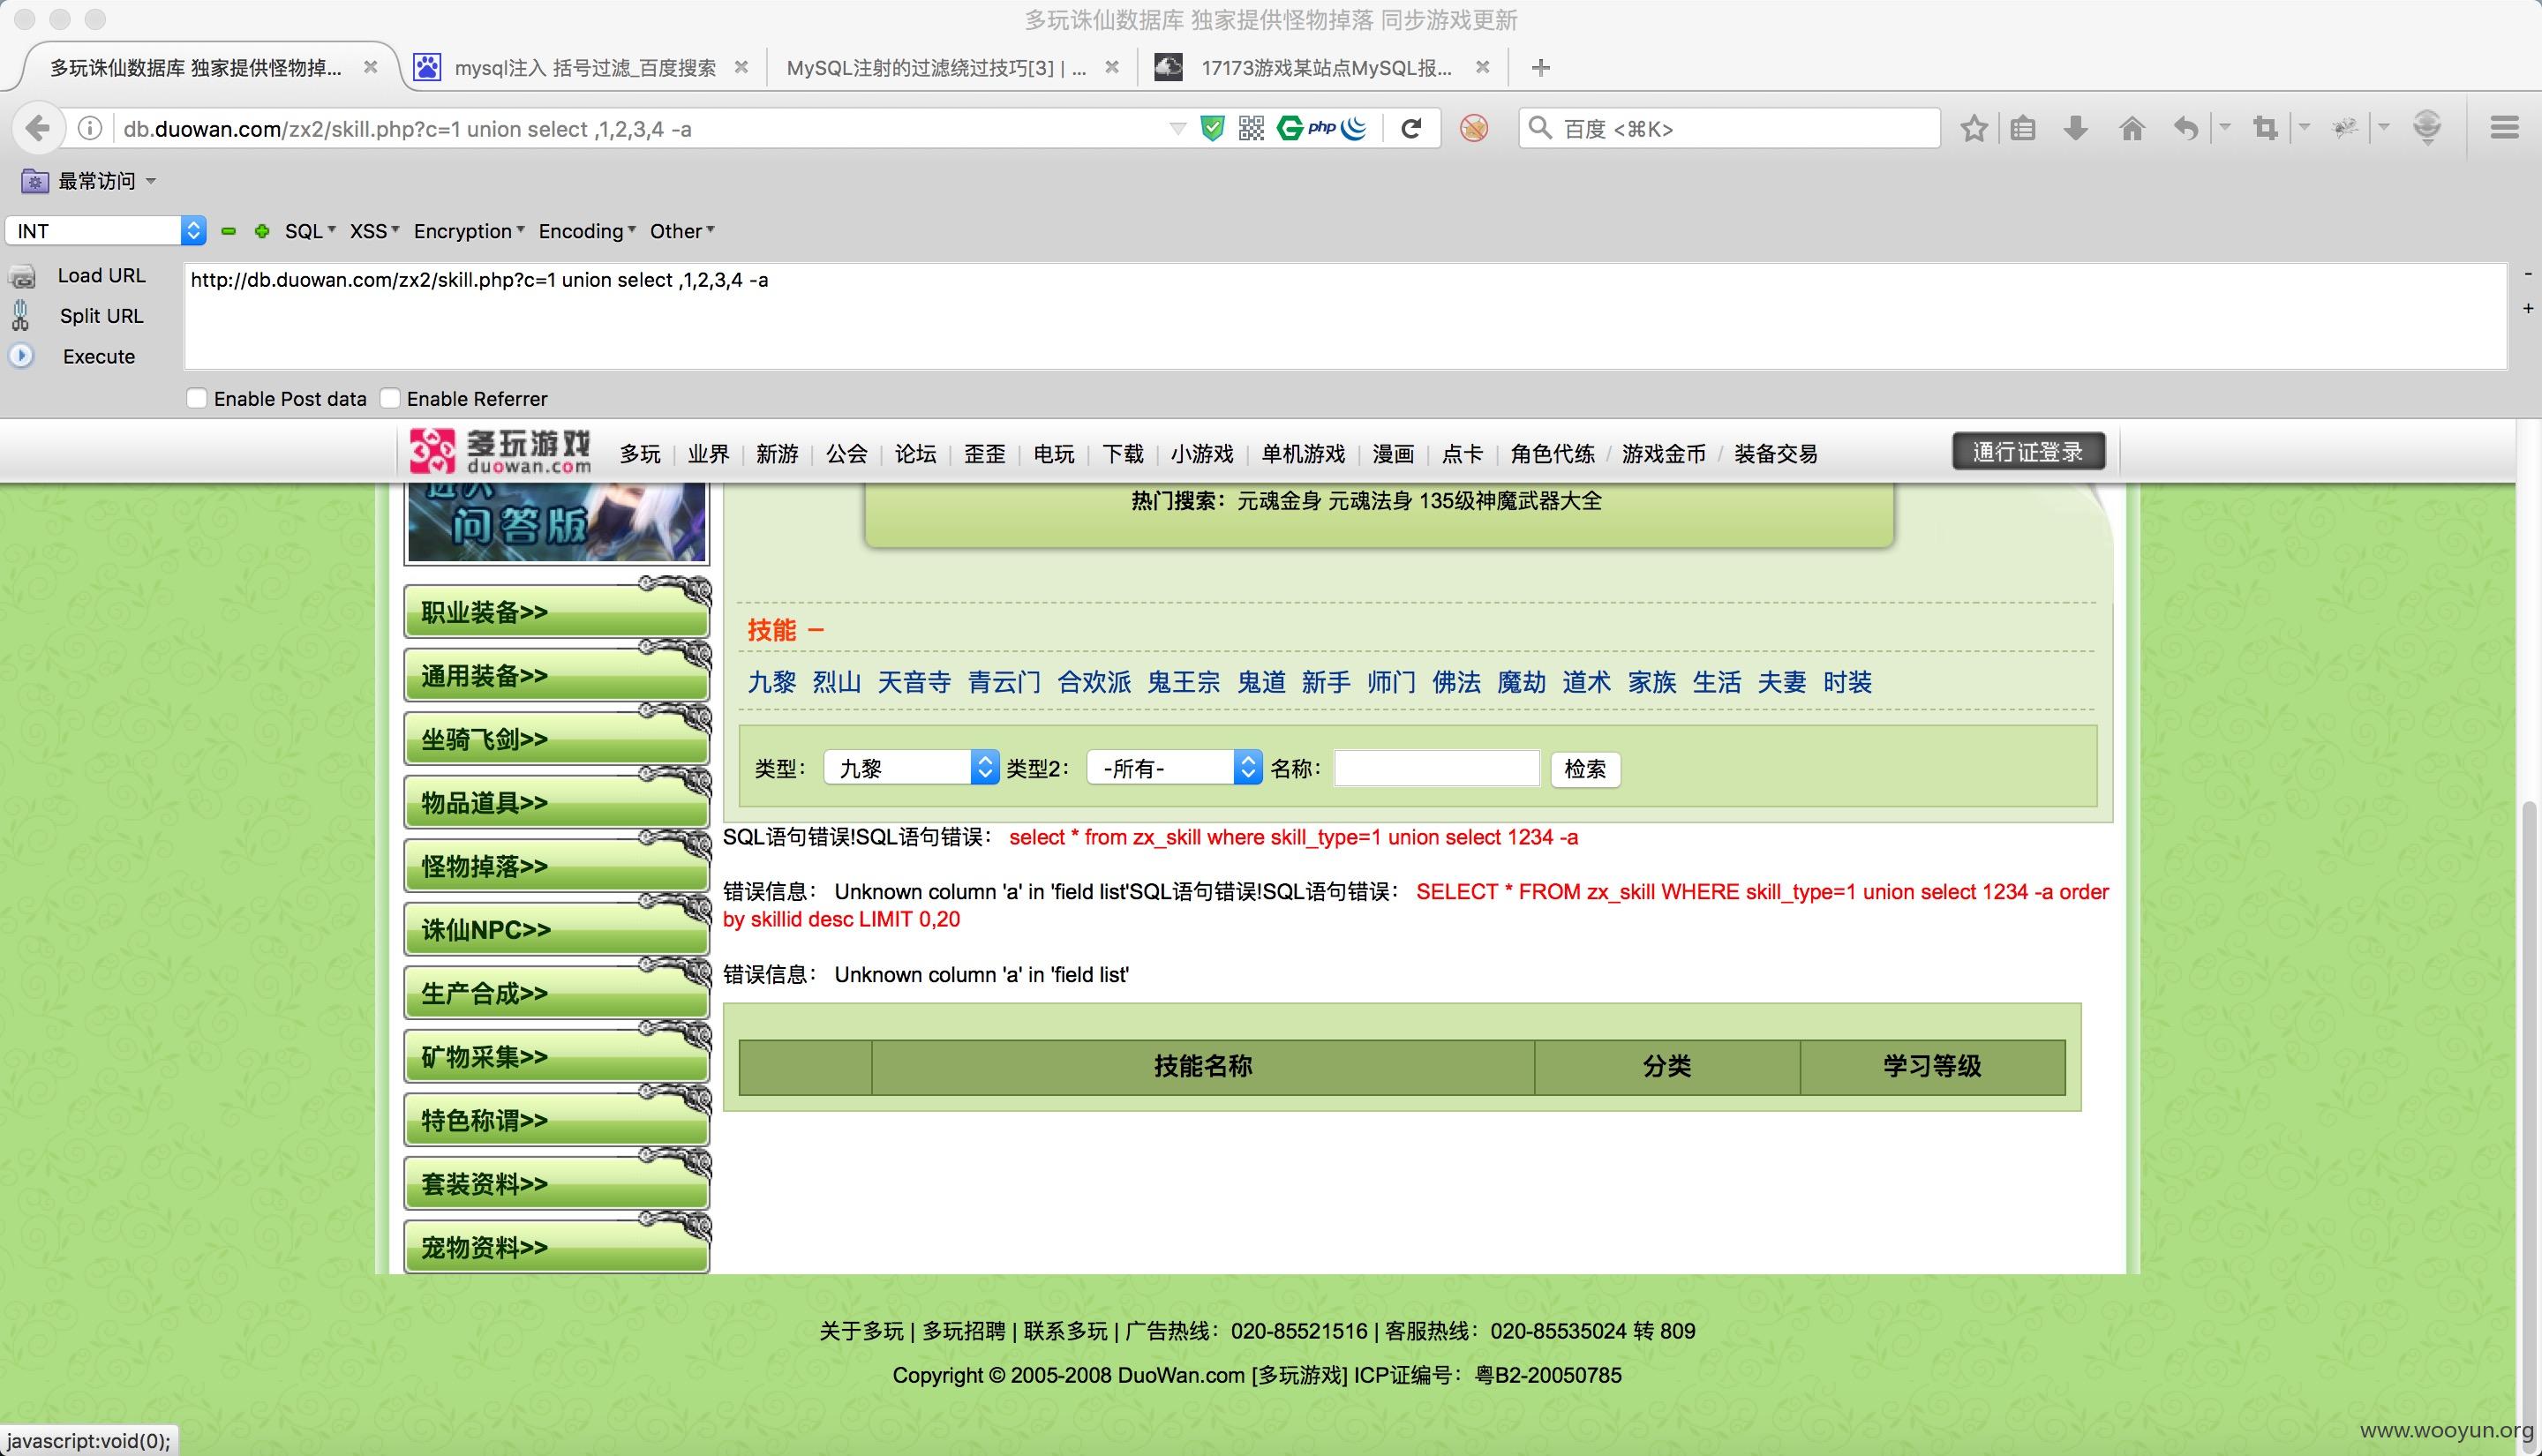
Task: Open 宠物资料>> sidebar button
Action: click(556, 1246)
